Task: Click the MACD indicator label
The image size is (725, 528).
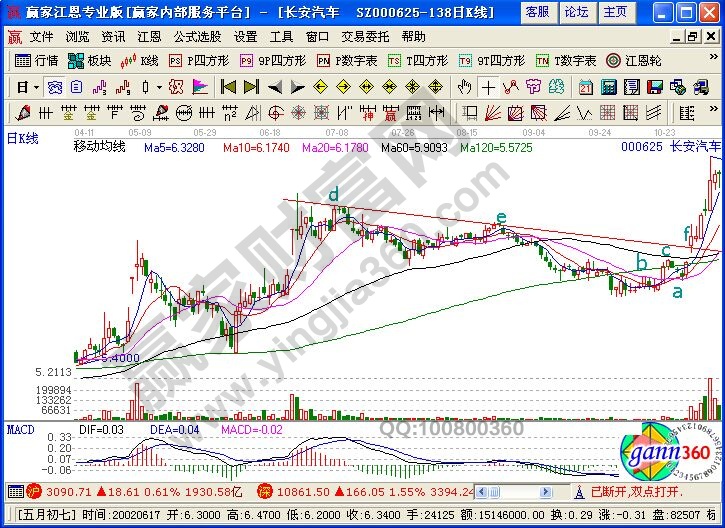Action: pos(21,429)
